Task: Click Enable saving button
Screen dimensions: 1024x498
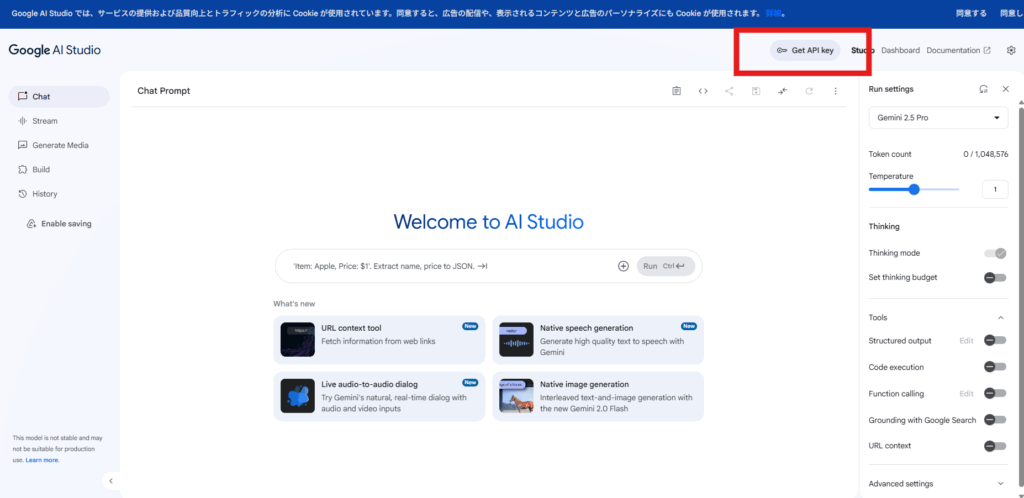Action: pyautogui.click(x=59, y=223)
